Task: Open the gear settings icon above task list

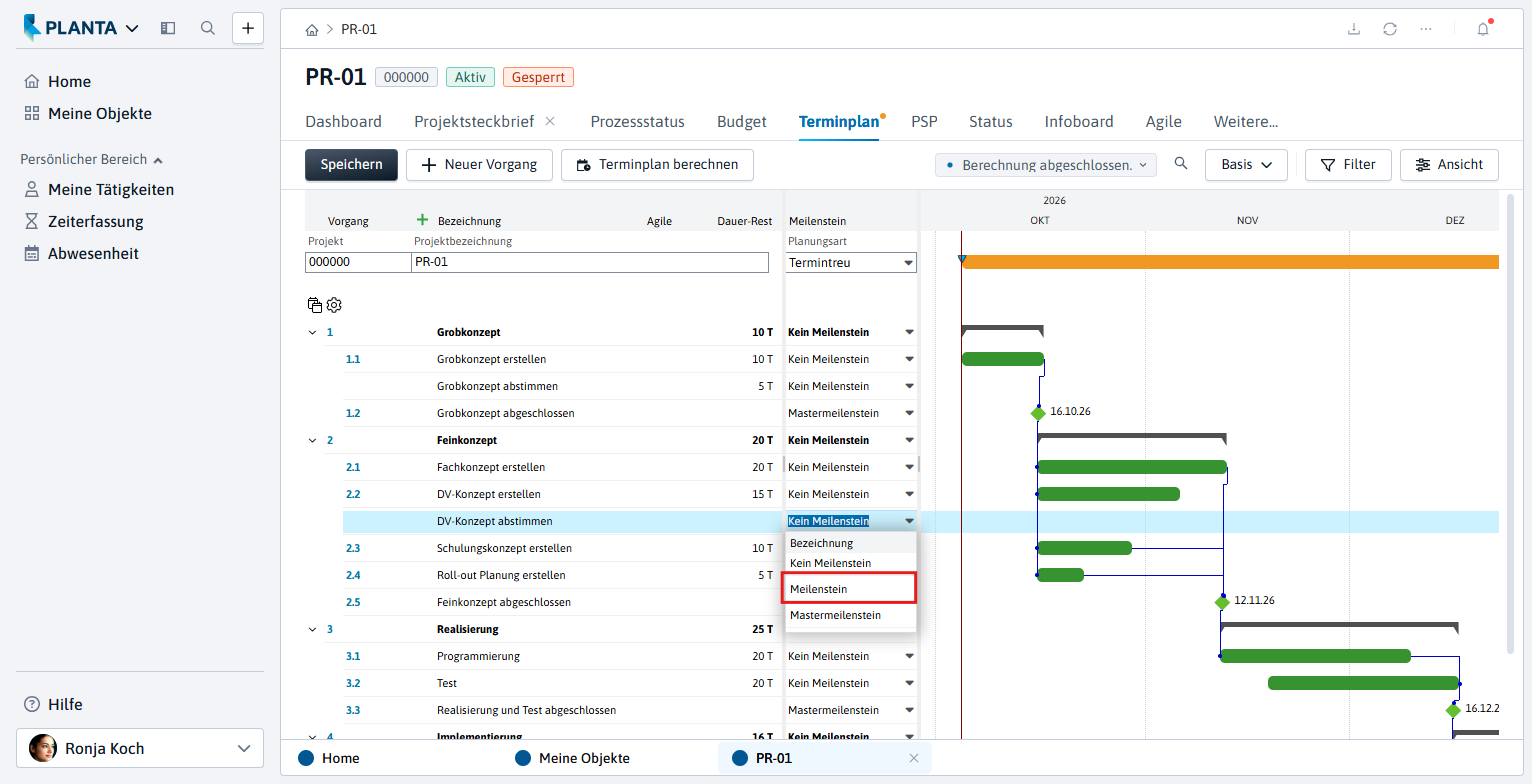Action: tap(334, 305)
